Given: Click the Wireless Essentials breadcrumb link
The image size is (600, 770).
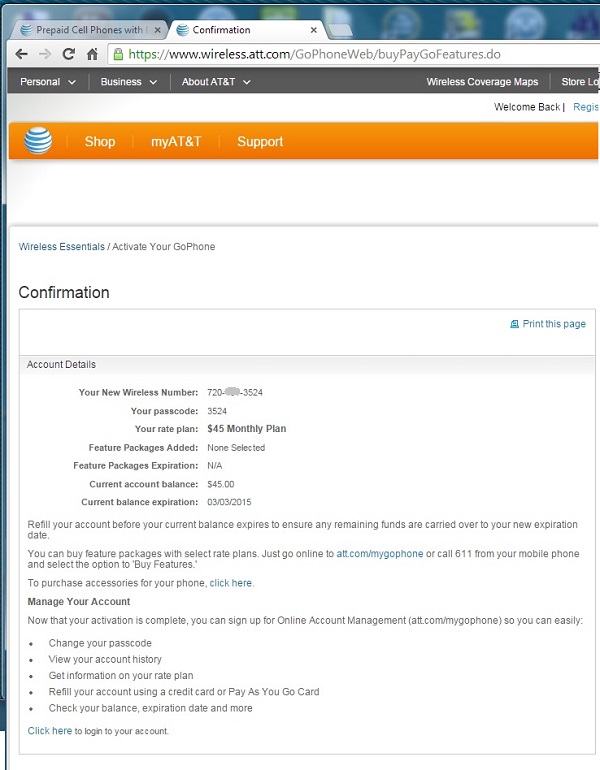Looking at the screenshot, I should pyautogui.click(x=62, y=247).
